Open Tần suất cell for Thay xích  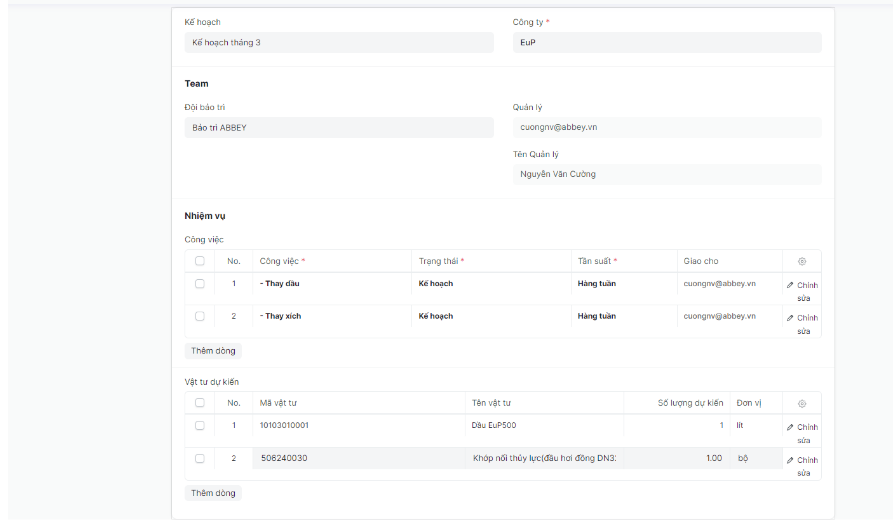coord(623,316)
